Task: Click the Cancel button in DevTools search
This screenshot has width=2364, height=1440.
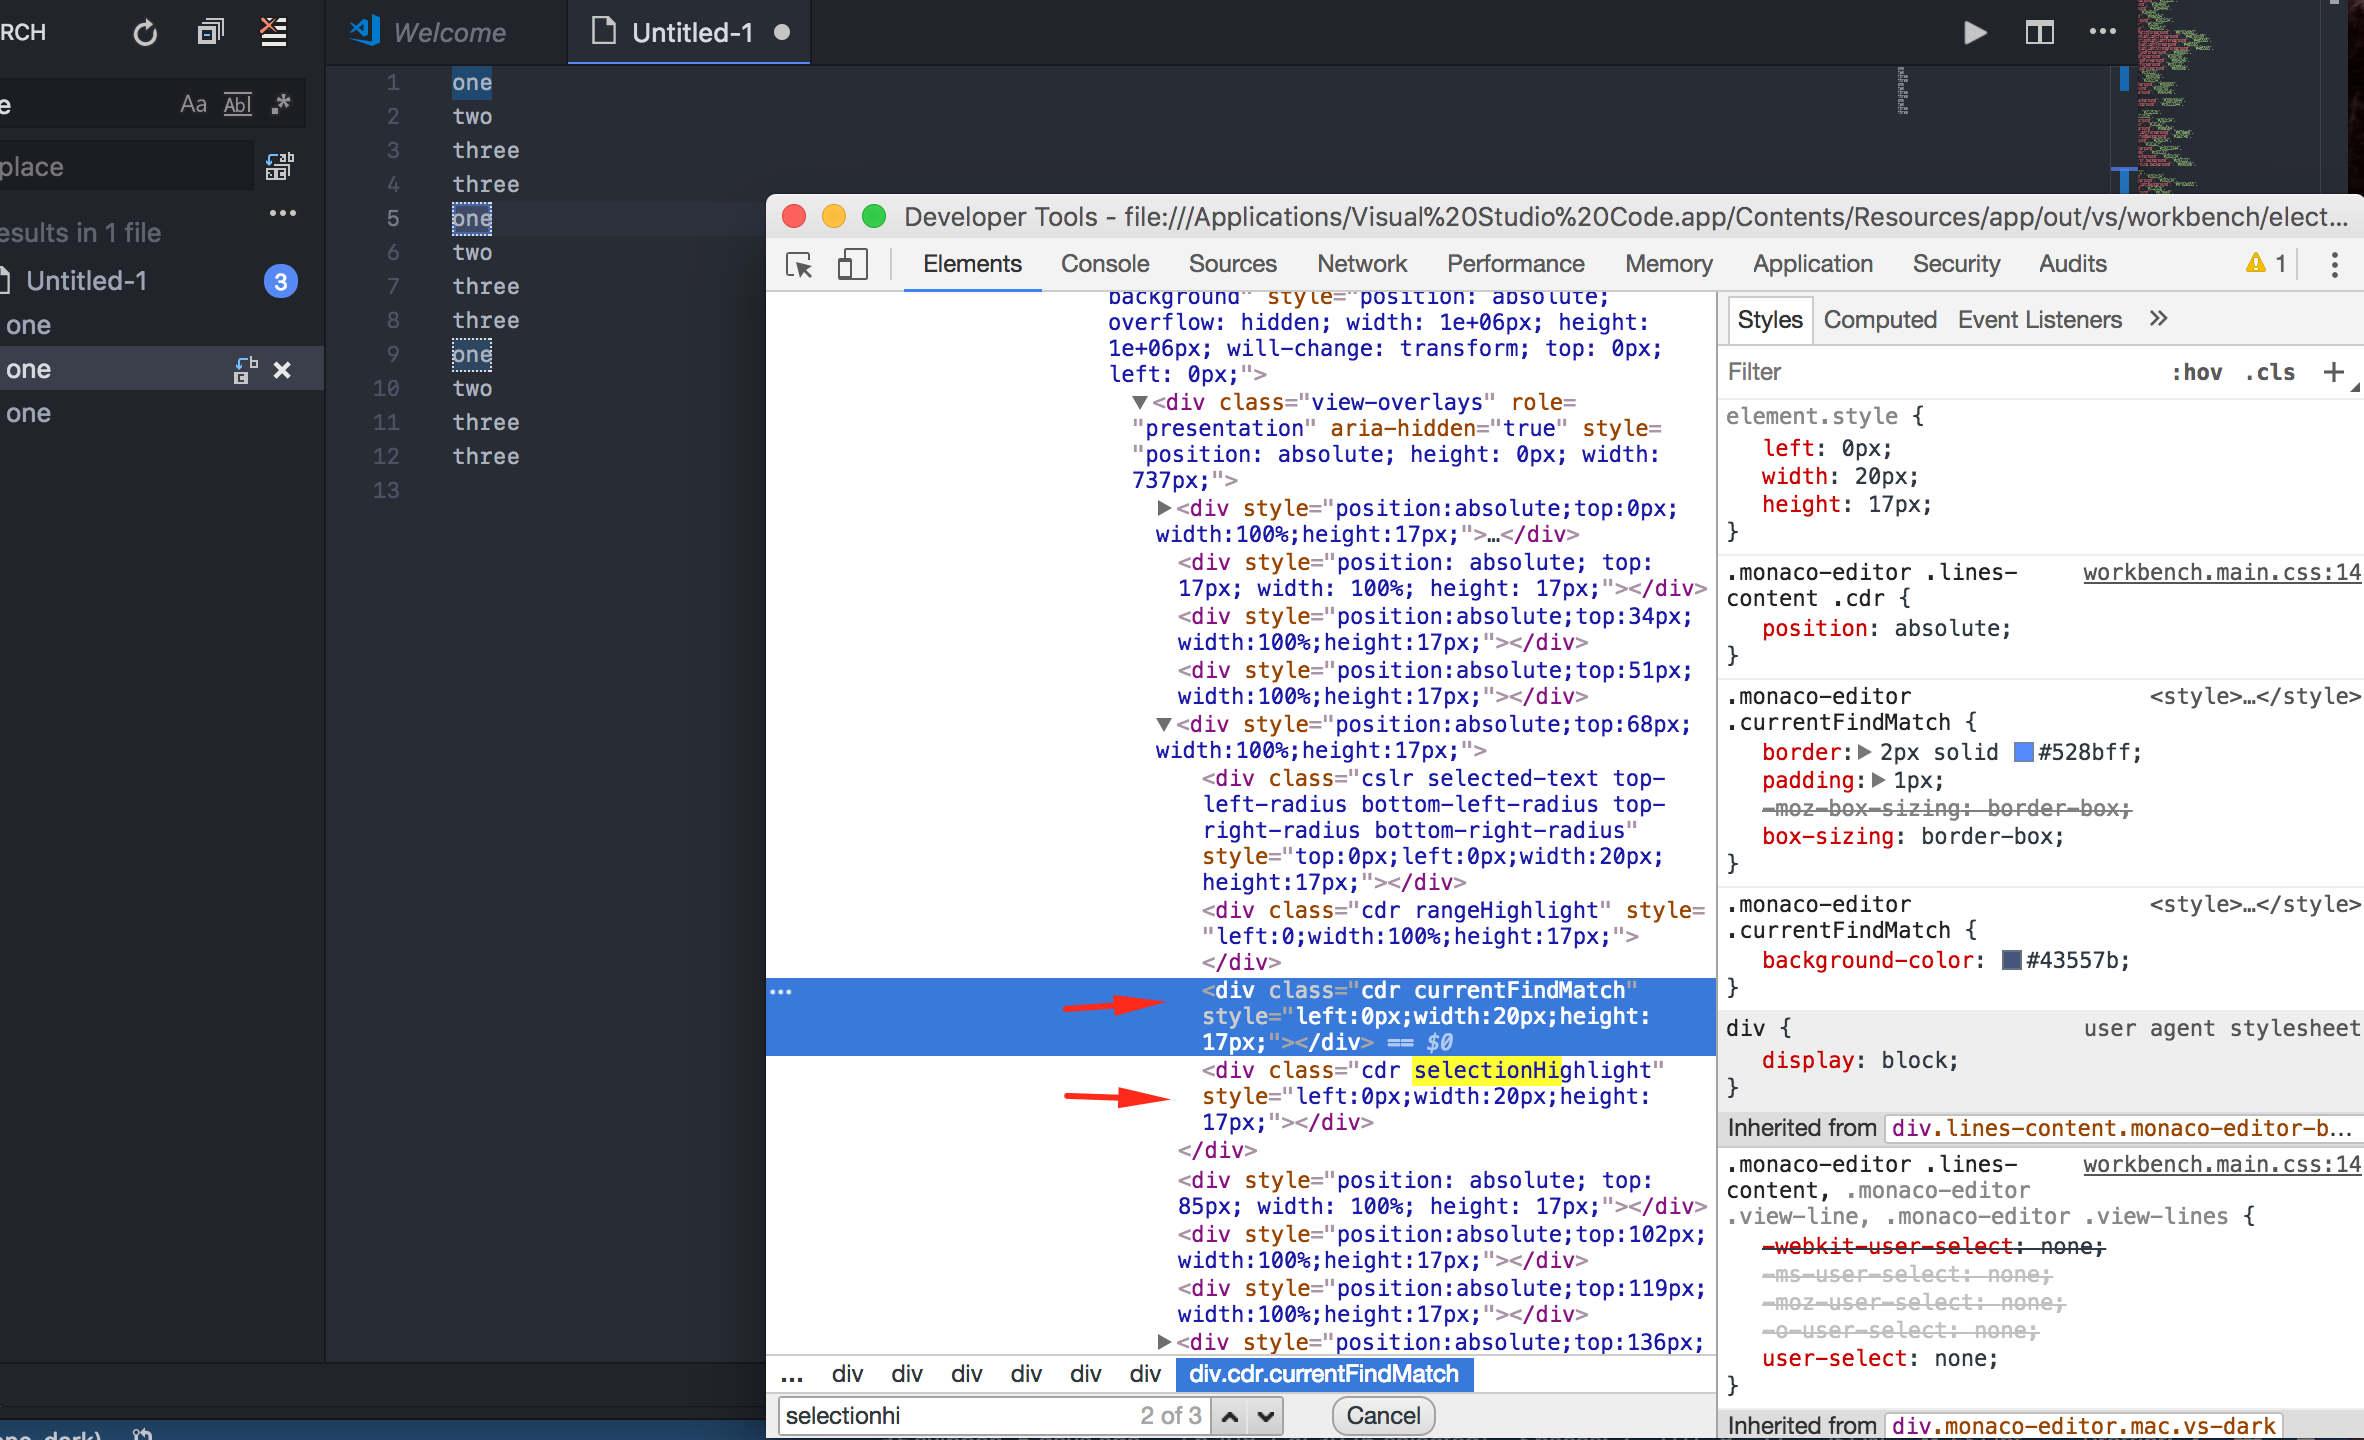Action: 1382,1415
